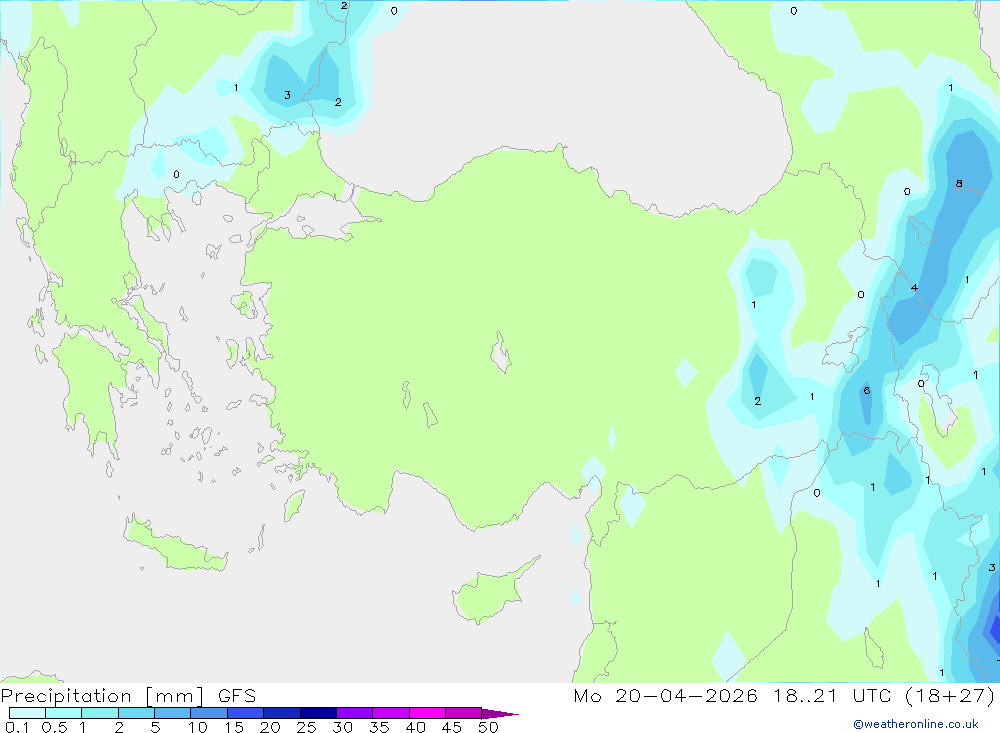Click the precipitation value '6' on the map
Viewport: 1000px width, 733px height.
click(866, 390)
